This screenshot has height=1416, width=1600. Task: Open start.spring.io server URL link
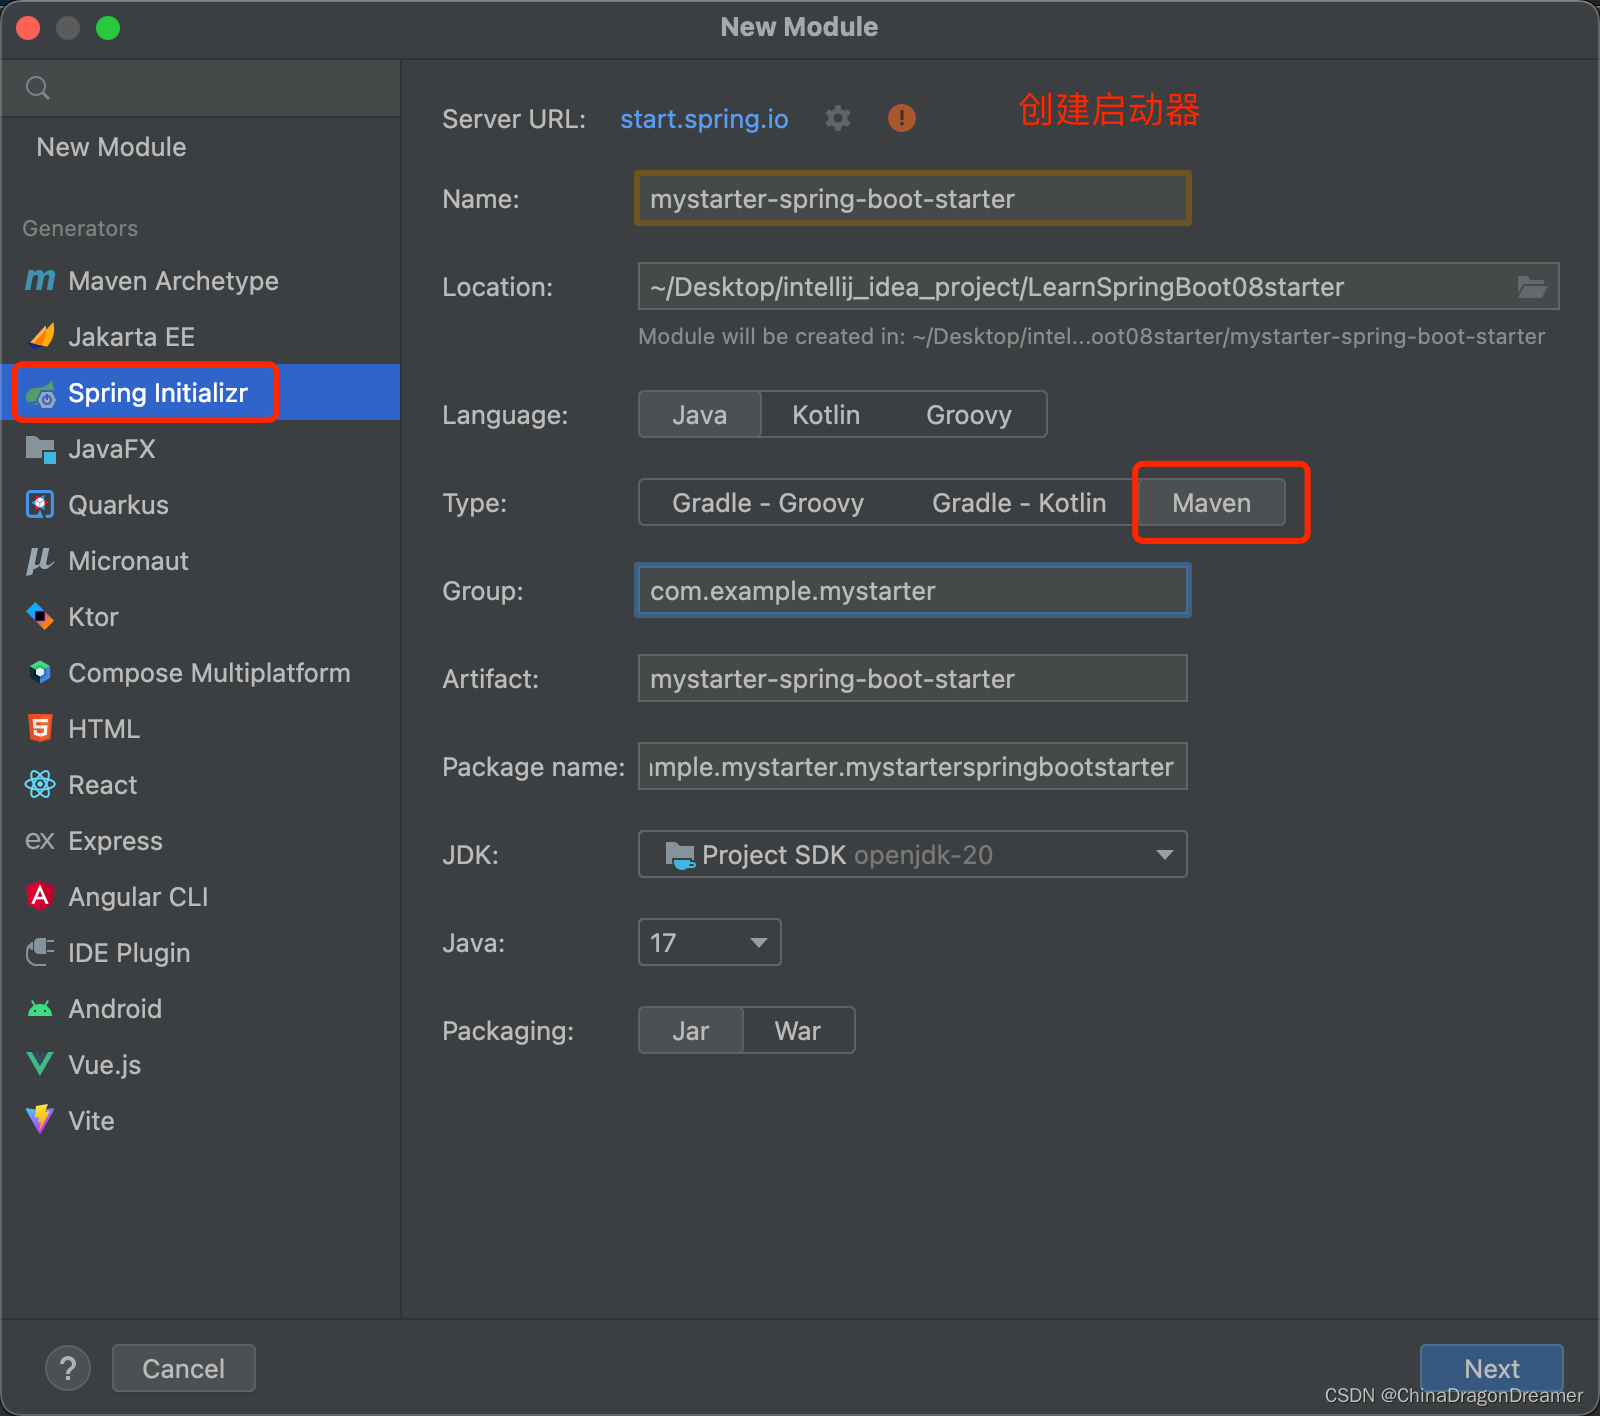tap(704, 119)
